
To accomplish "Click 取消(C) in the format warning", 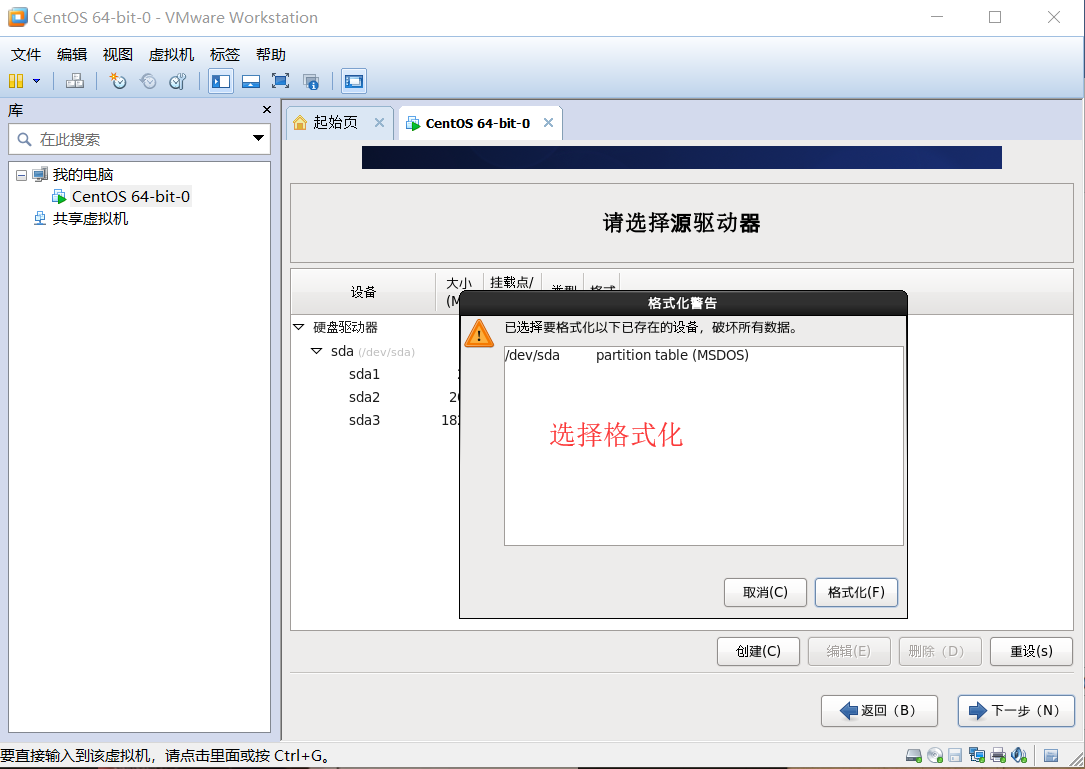I will 765,592.
